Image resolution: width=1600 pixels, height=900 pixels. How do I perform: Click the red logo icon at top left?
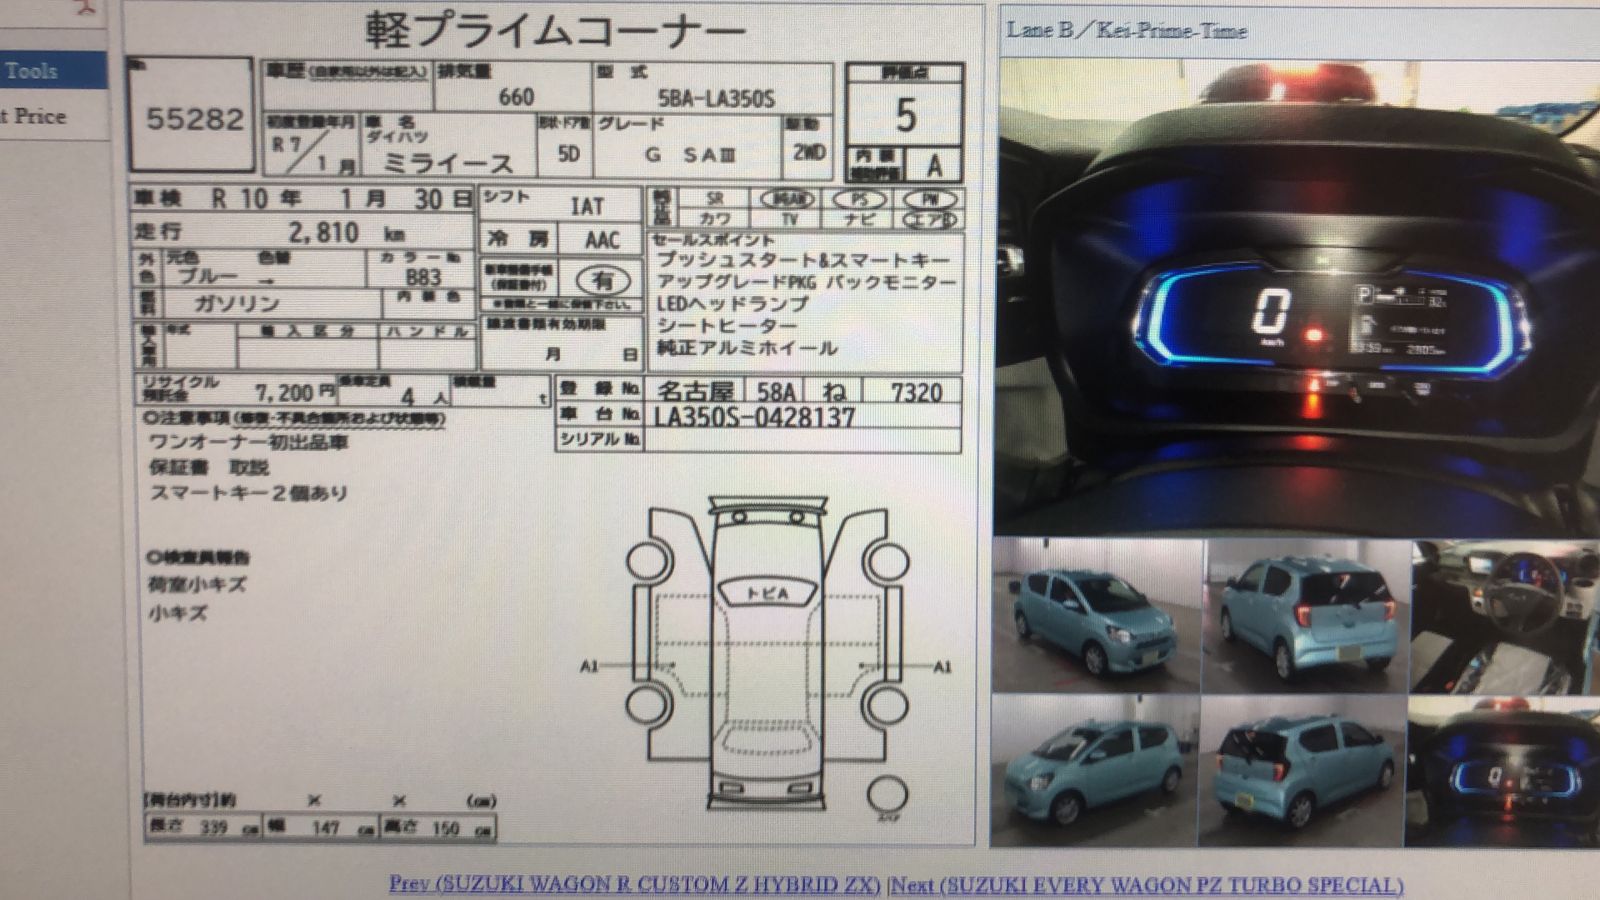pyautogui.click(x=85, y=8)
